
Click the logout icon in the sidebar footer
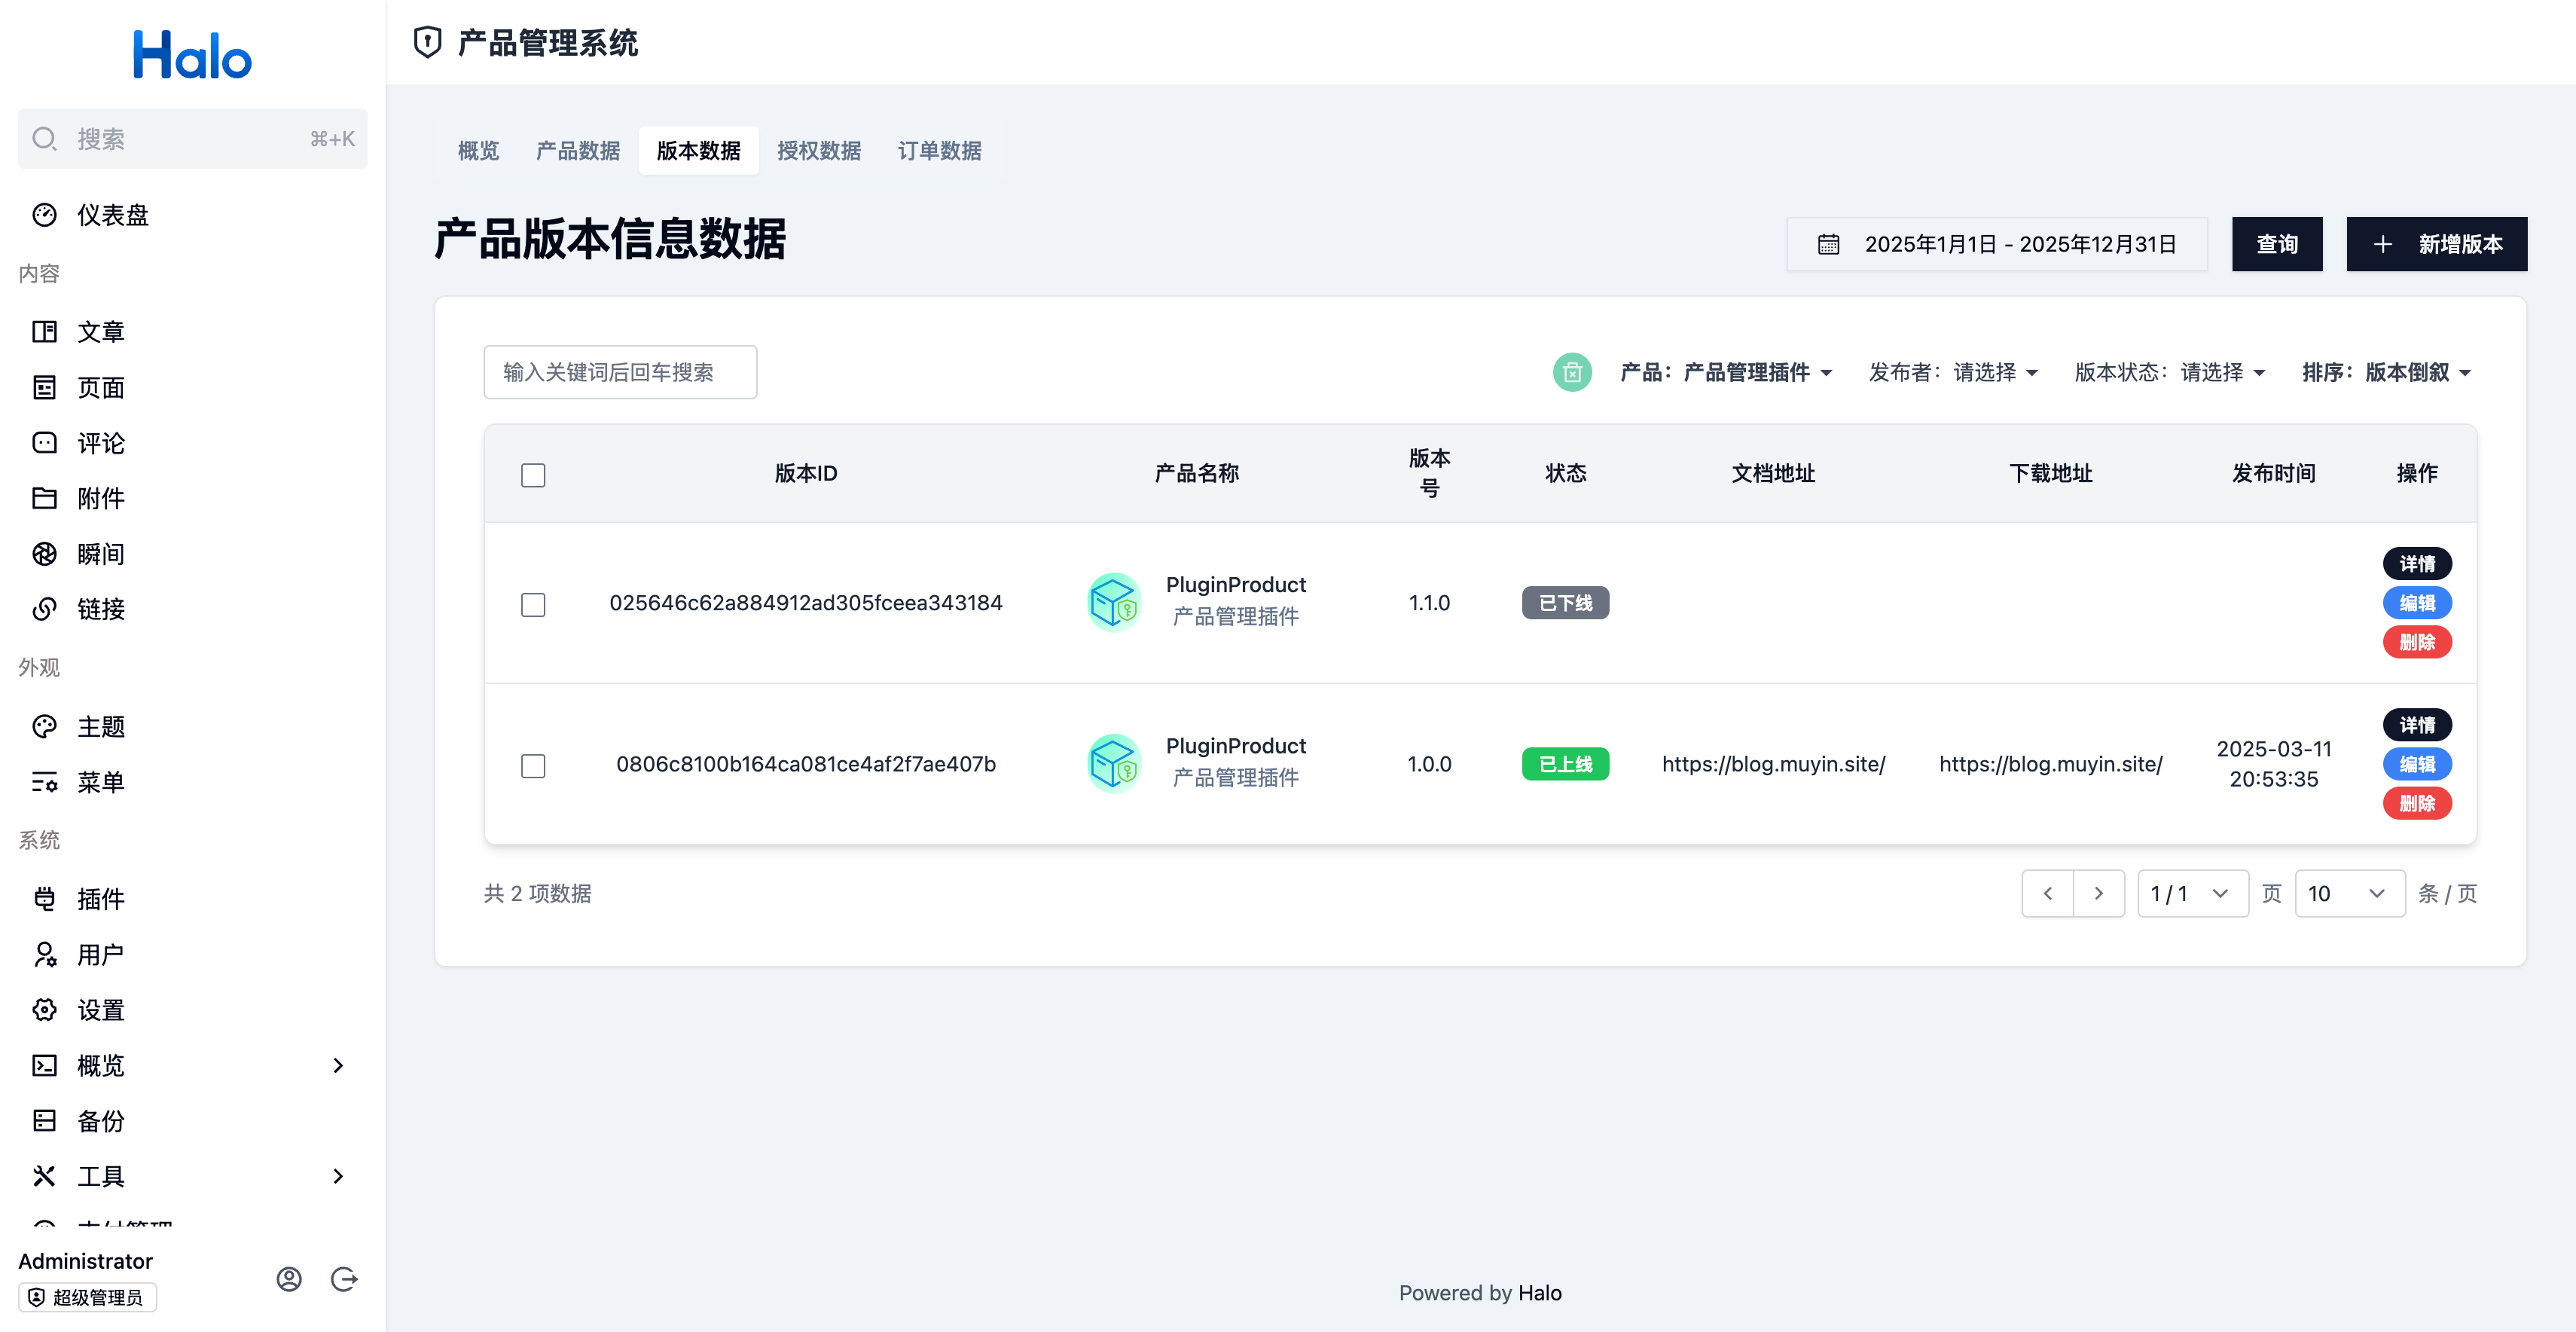point(344,1279)
